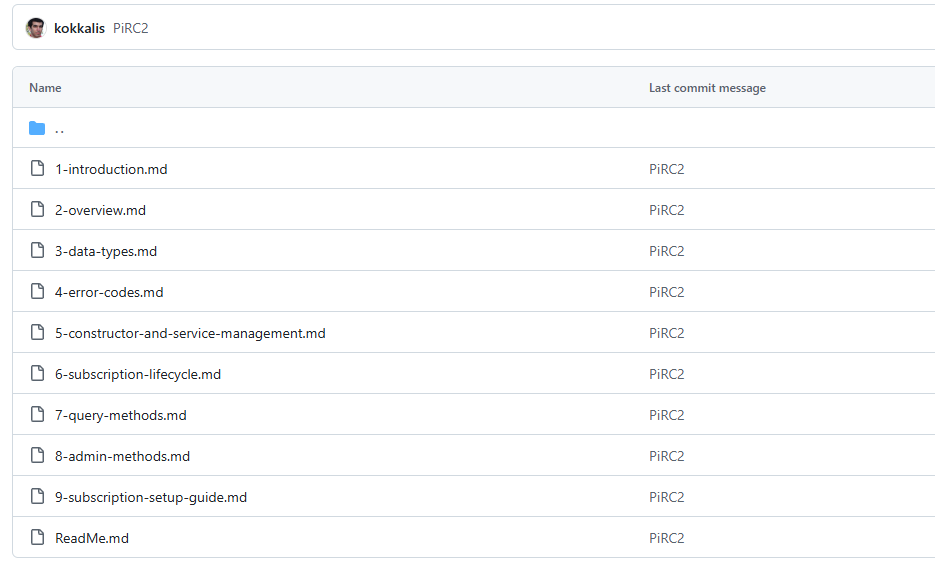Open the PiRC2 commit message in header
This screenshot has height=571, width=935.
[130, 28]
